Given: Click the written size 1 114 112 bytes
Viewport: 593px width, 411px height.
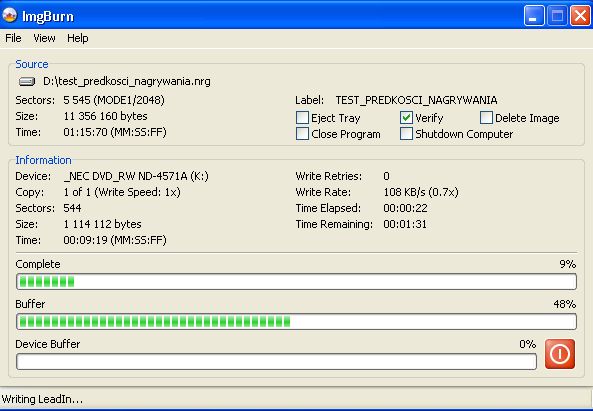Looking at the screenshot, I should click(102, 224).
